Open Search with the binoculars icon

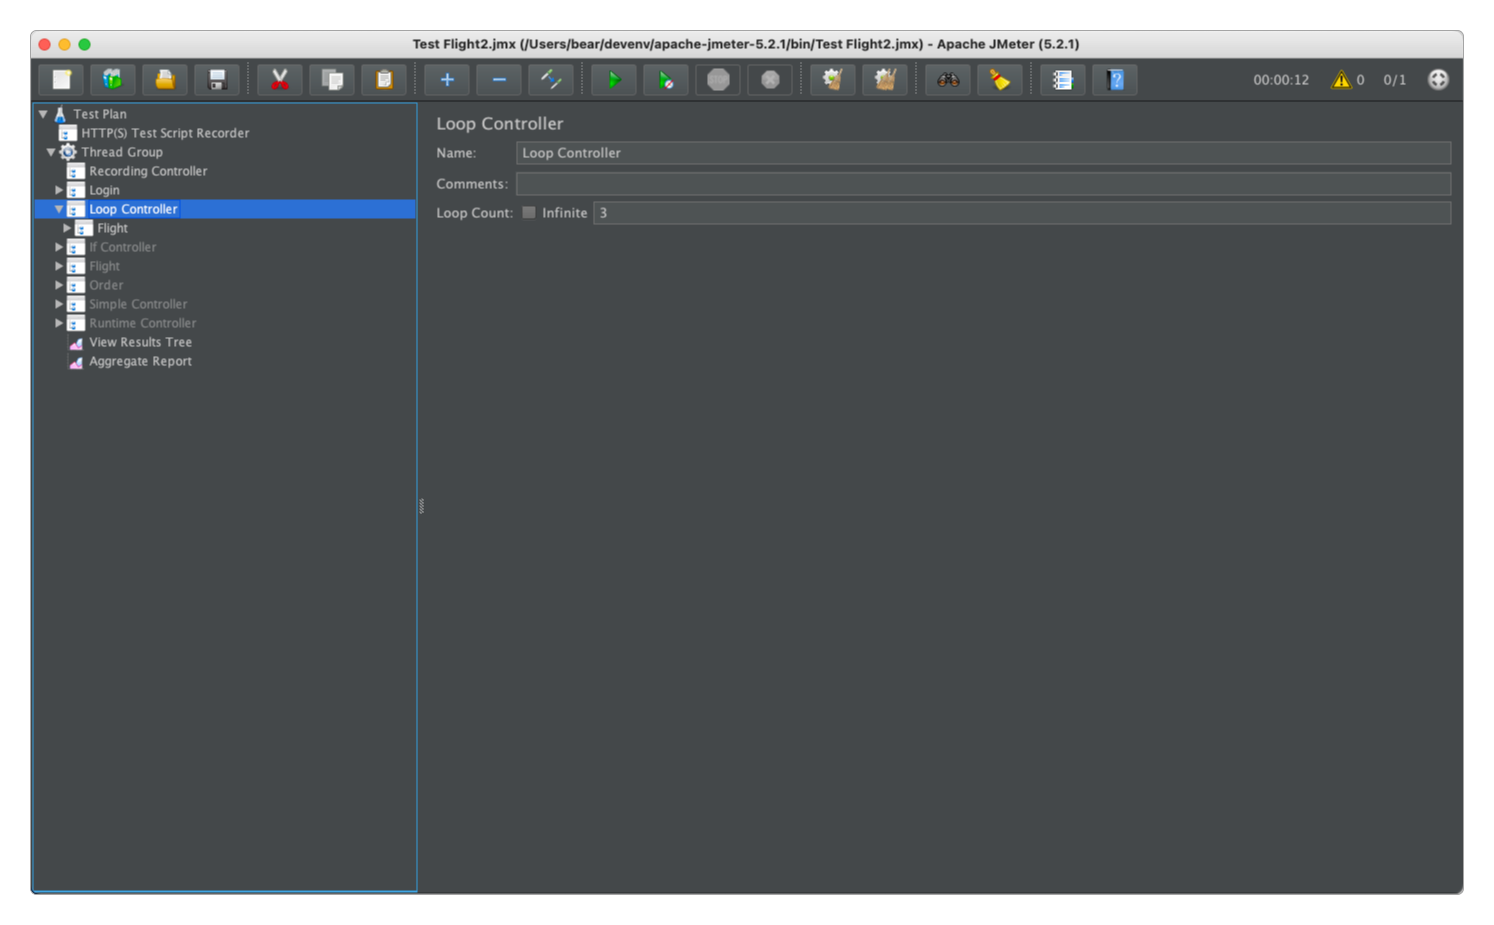click(948, 80)
